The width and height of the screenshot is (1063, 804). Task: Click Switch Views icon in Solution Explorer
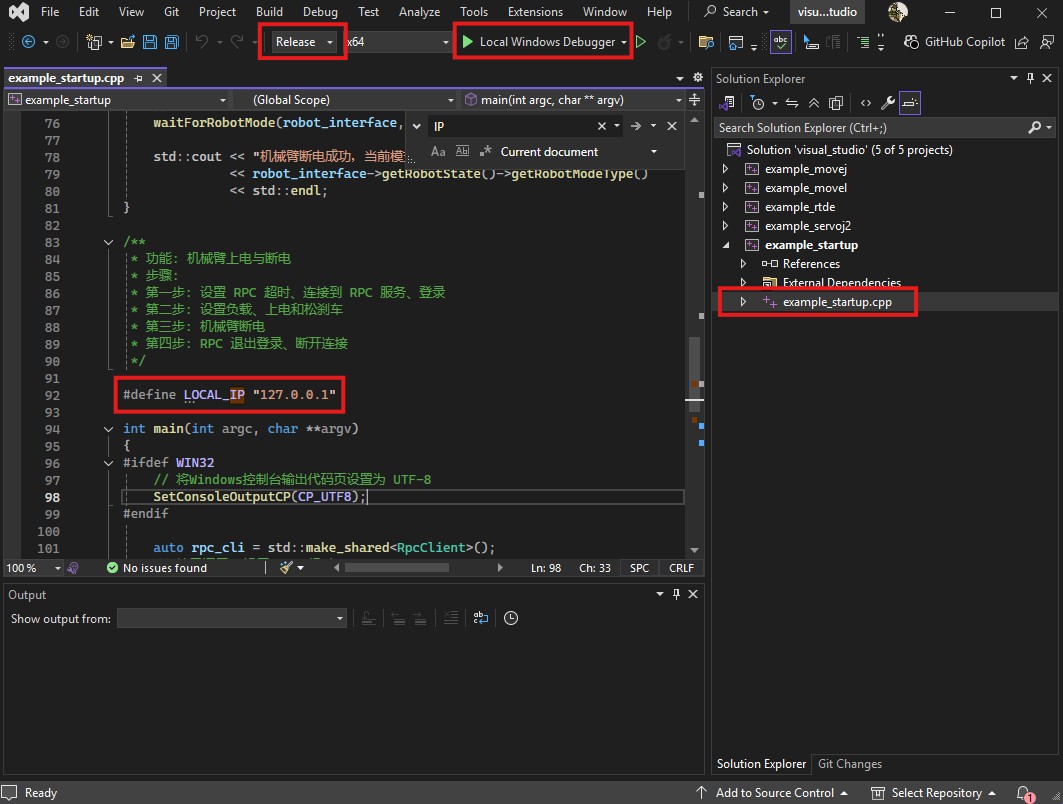pyautogui.click(x=727, y=103)
